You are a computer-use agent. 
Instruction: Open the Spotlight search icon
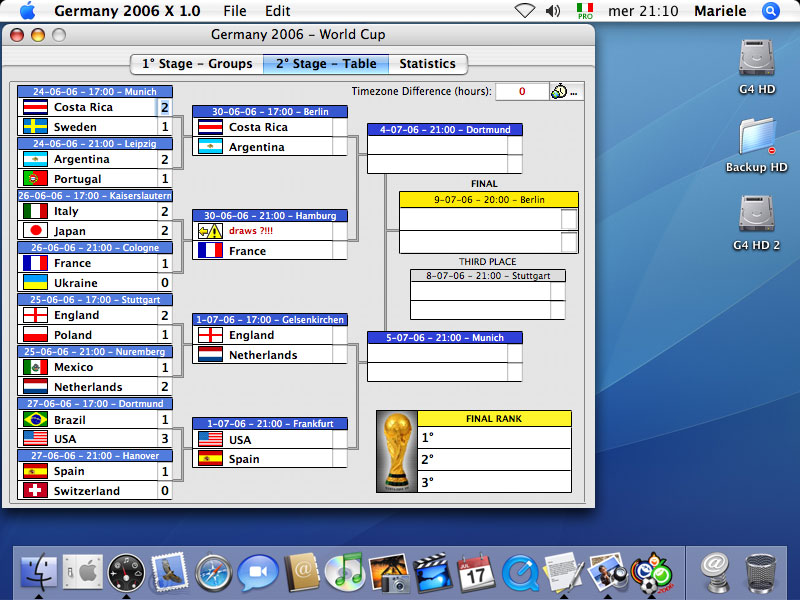pyautogui.click(x=770, y=11)
